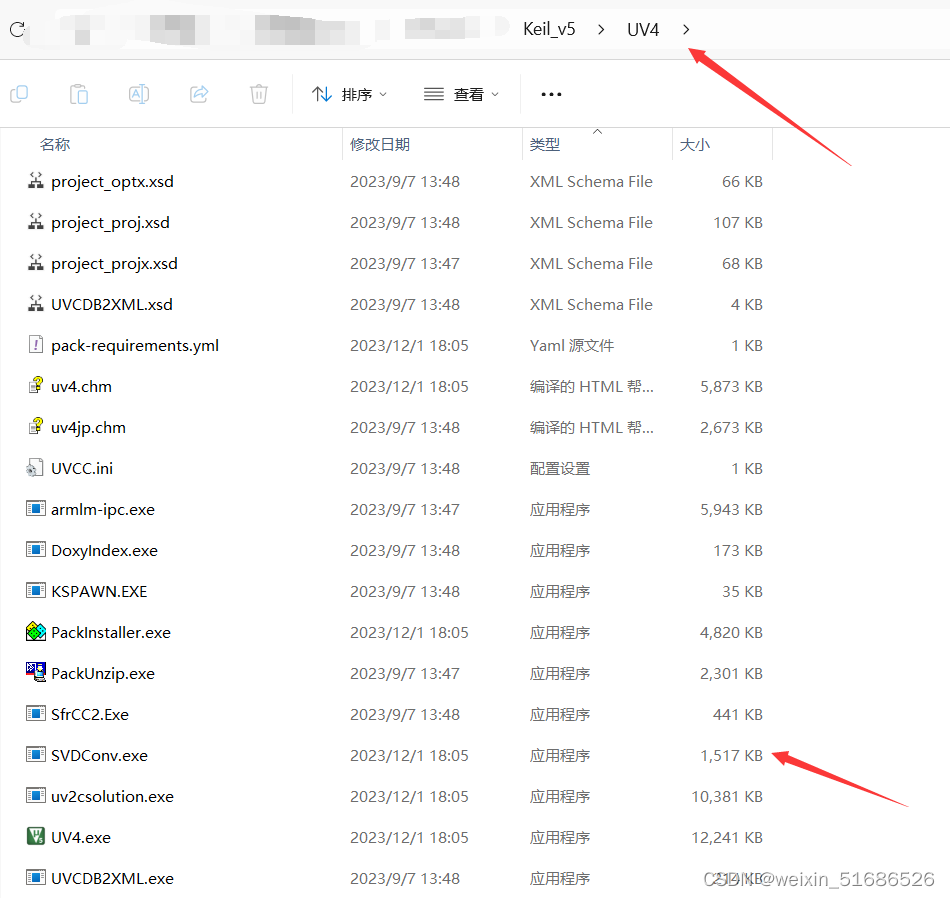
Task: Click the refresh icon in address bar
Action: coord(17,29)
